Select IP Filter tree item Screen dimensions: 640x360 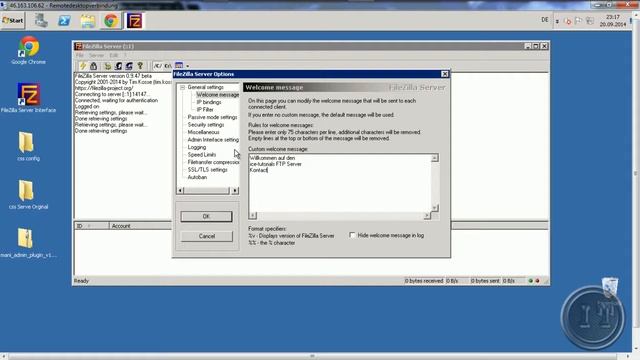point(205,109)
